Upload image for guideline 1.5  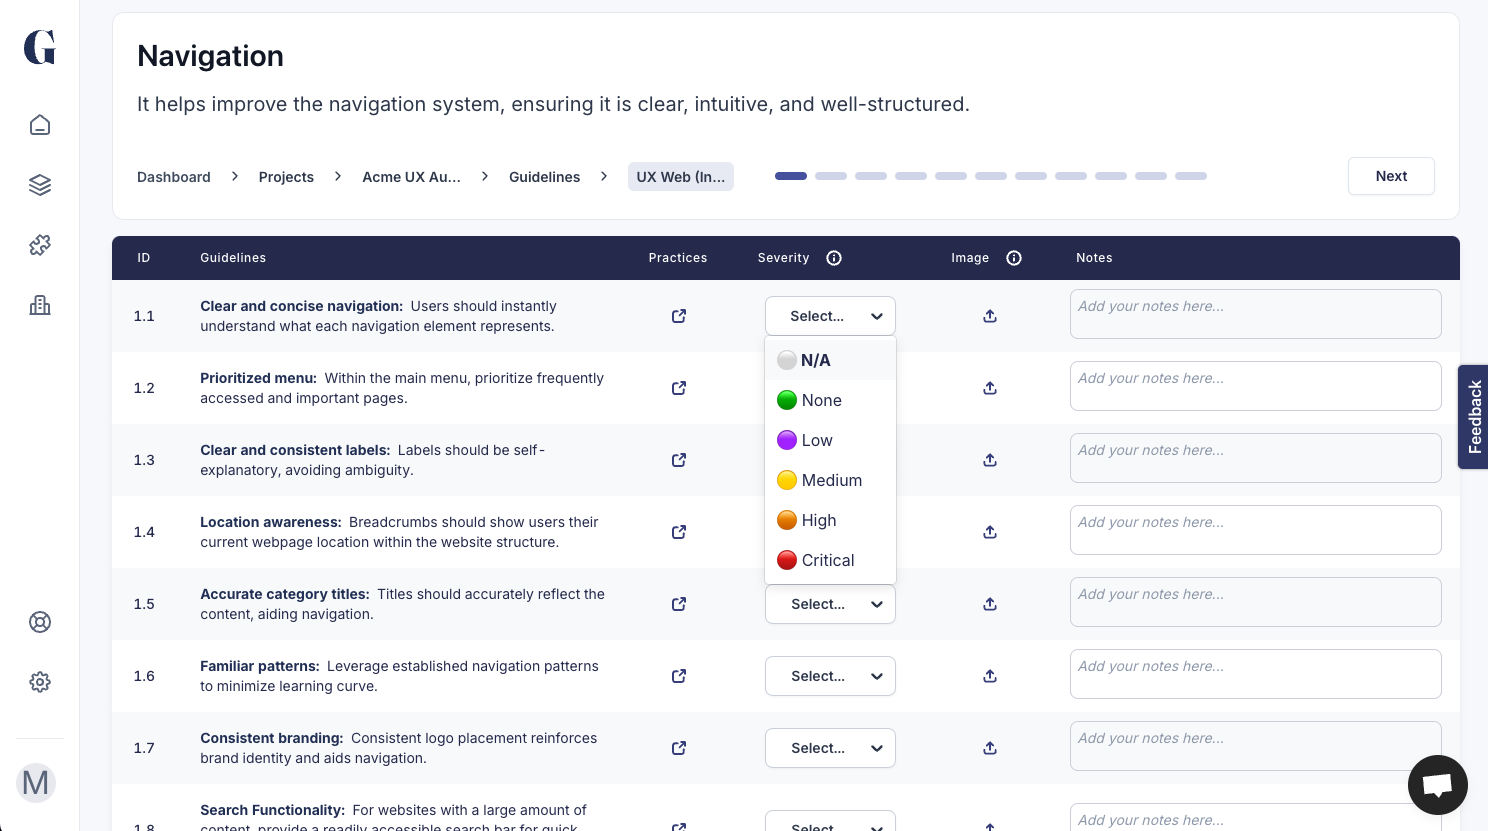(990, 604)
